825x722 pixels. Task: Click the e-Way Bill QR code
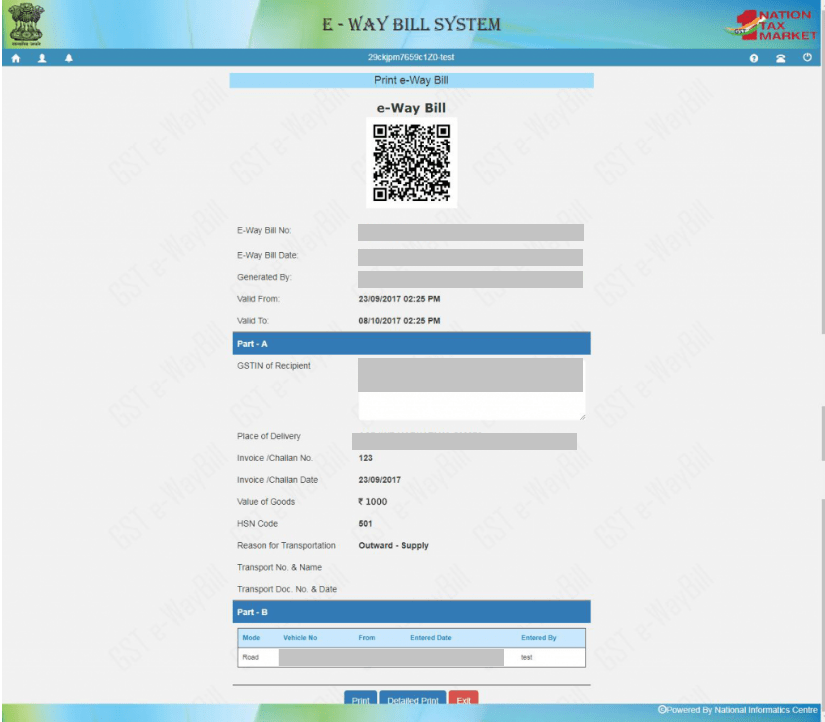(411, 162)
